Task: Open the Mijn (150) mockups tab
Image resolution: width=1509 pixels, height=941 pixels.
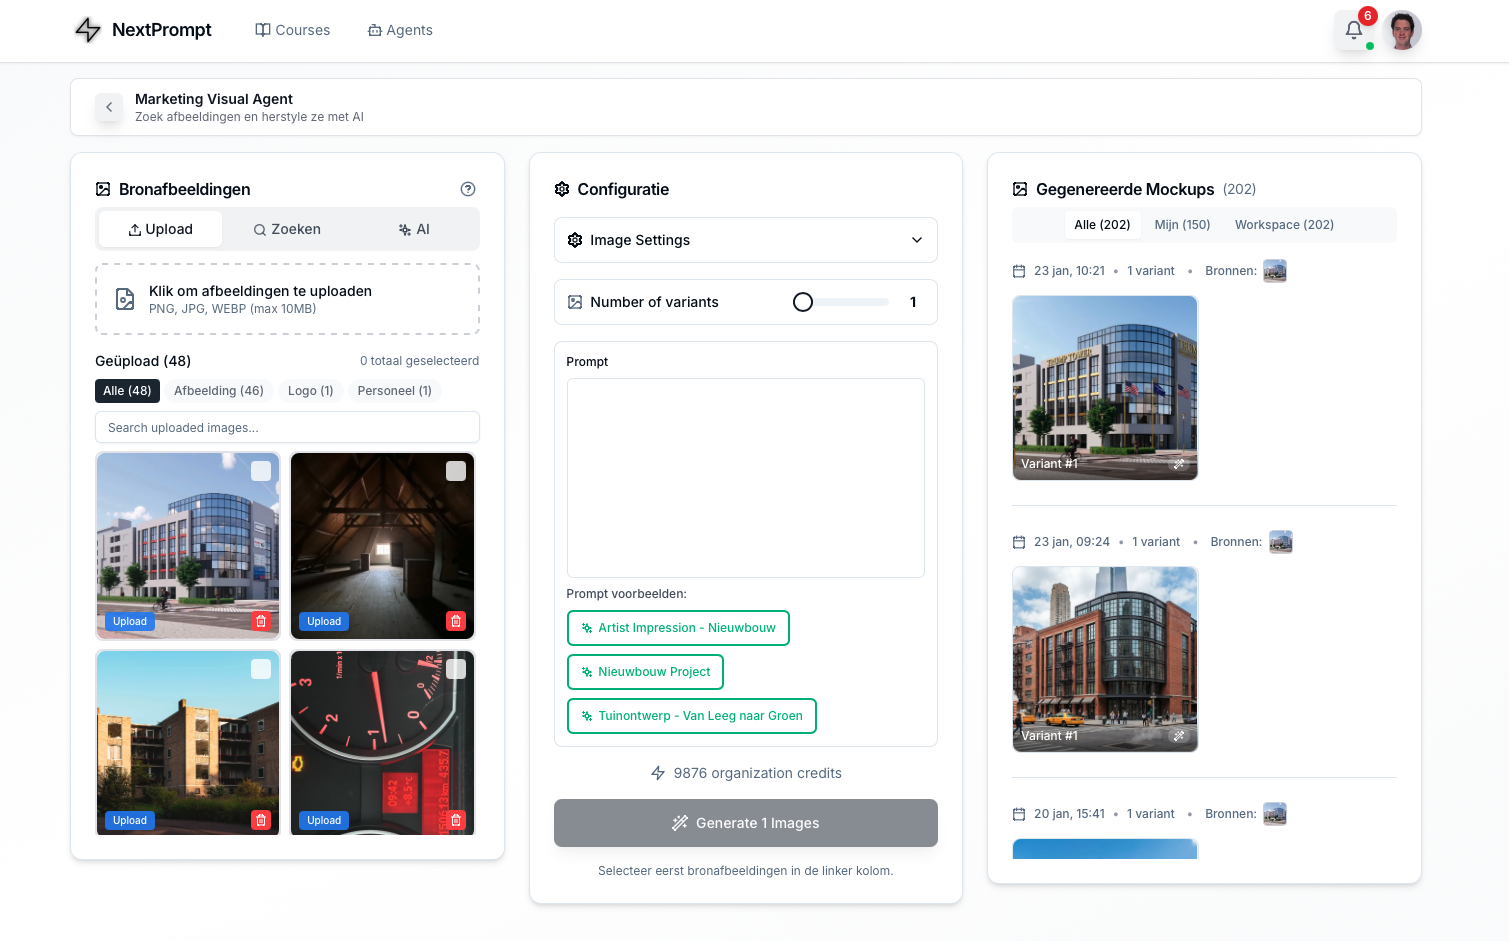Action: (x=1181, y=224)
